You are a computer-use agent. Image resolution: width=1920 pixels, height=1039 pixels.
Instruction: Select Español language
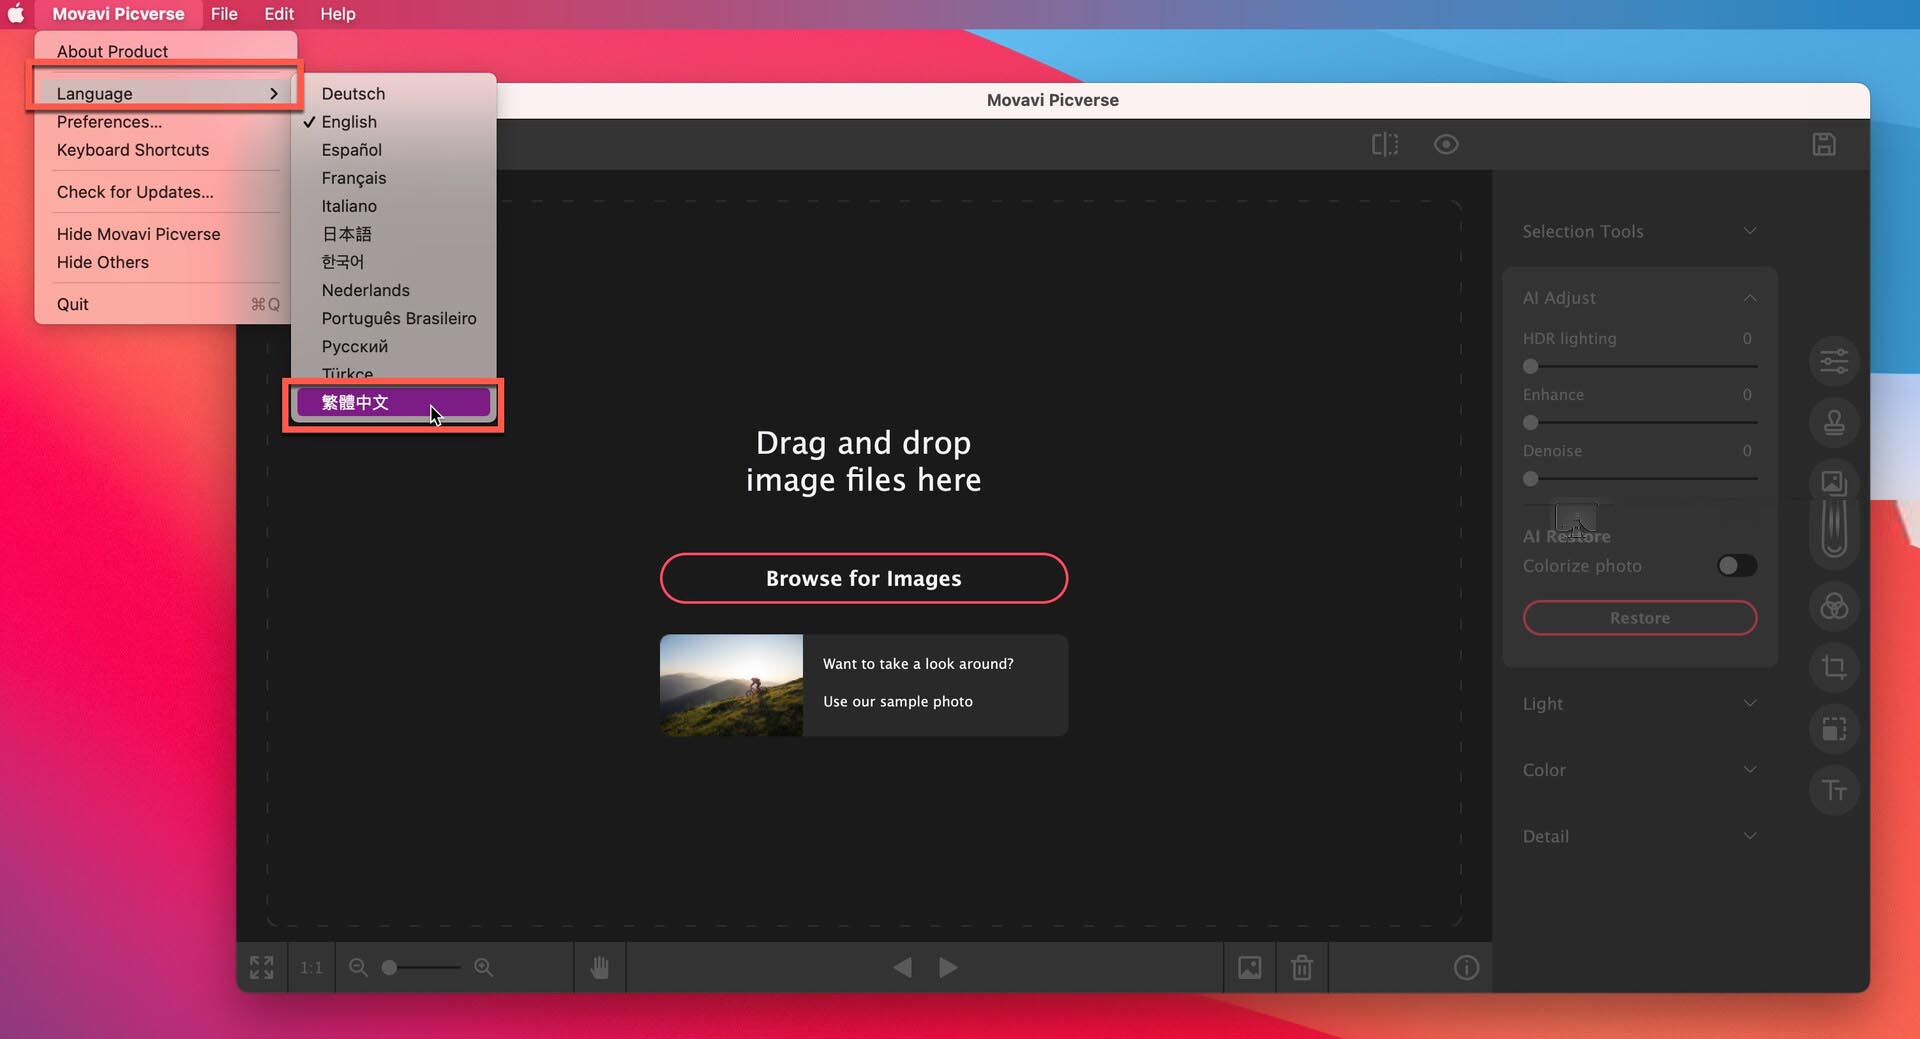[394, 150]
